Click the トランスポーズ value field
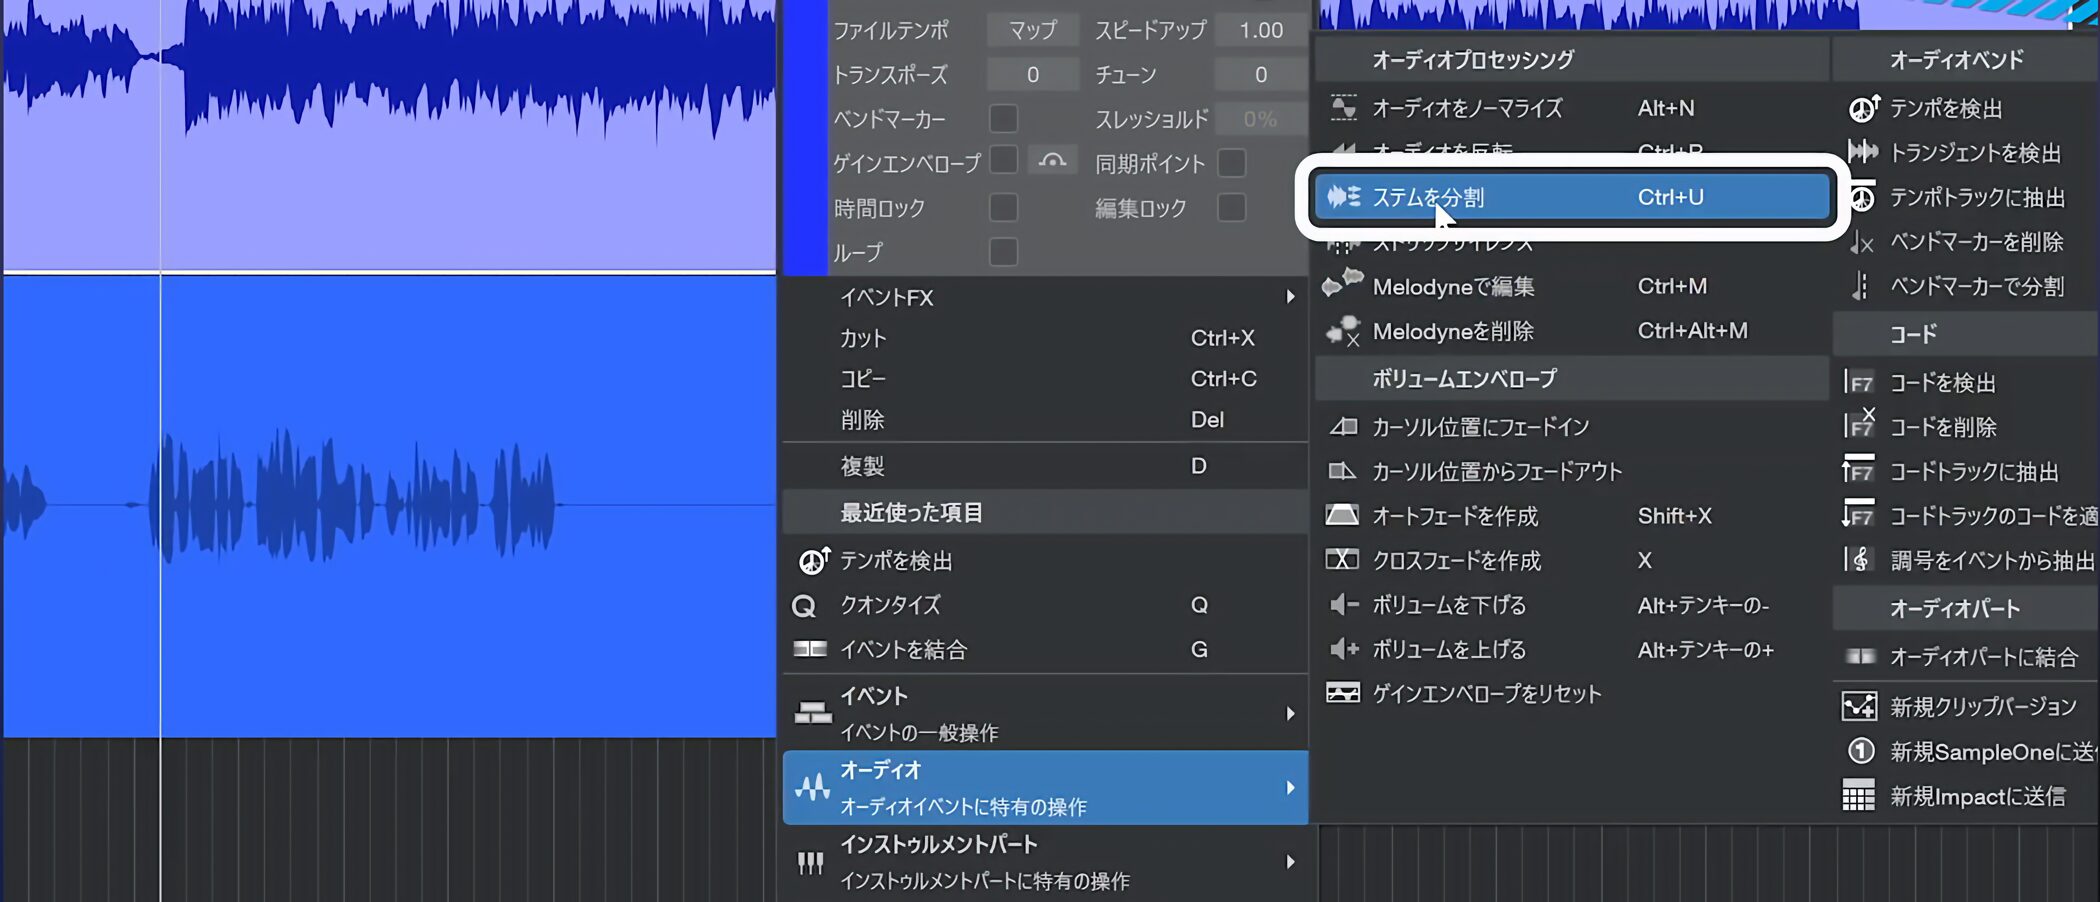The height and width of the screenshot is (902, 2100). tap(1032, 75)
